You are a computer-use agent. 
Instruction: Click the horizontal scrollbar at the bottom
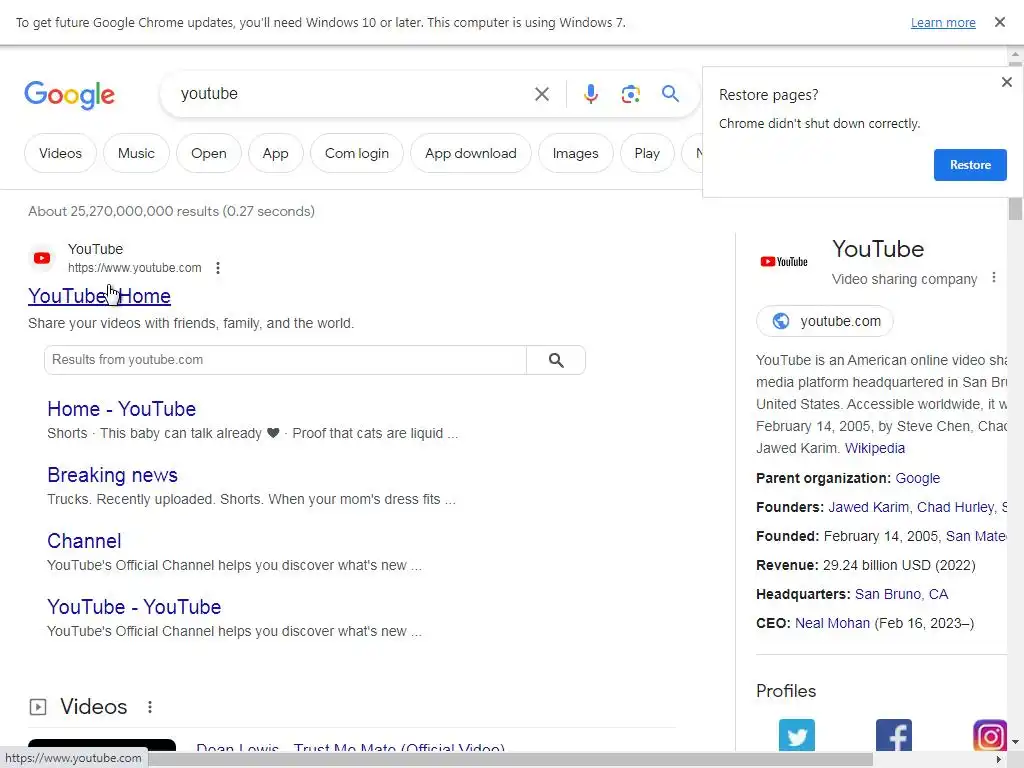(x=509, y=759)
